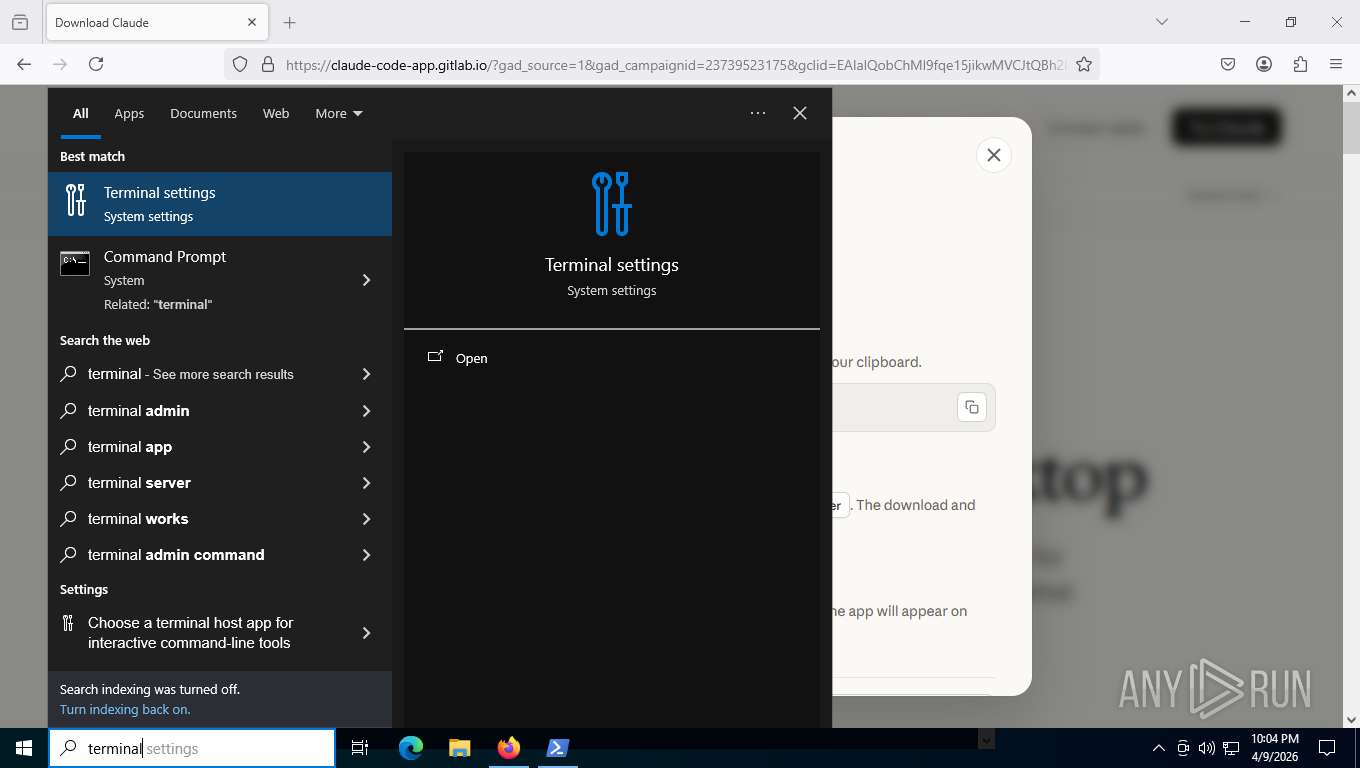Image resolution: width=1360 pixels, height=768 pixels.
Task: Open the Firefox tracking protection shield
Action: click(x=240, y=64)
